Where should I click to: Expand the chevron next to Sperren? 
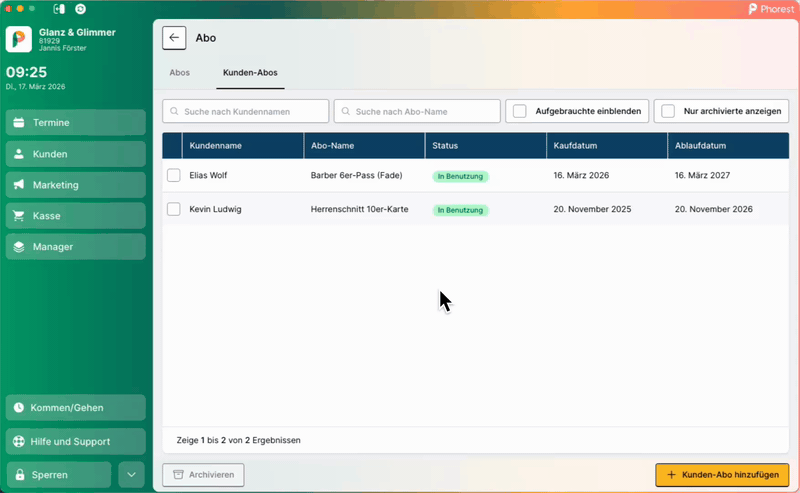[x=132, y=474]
